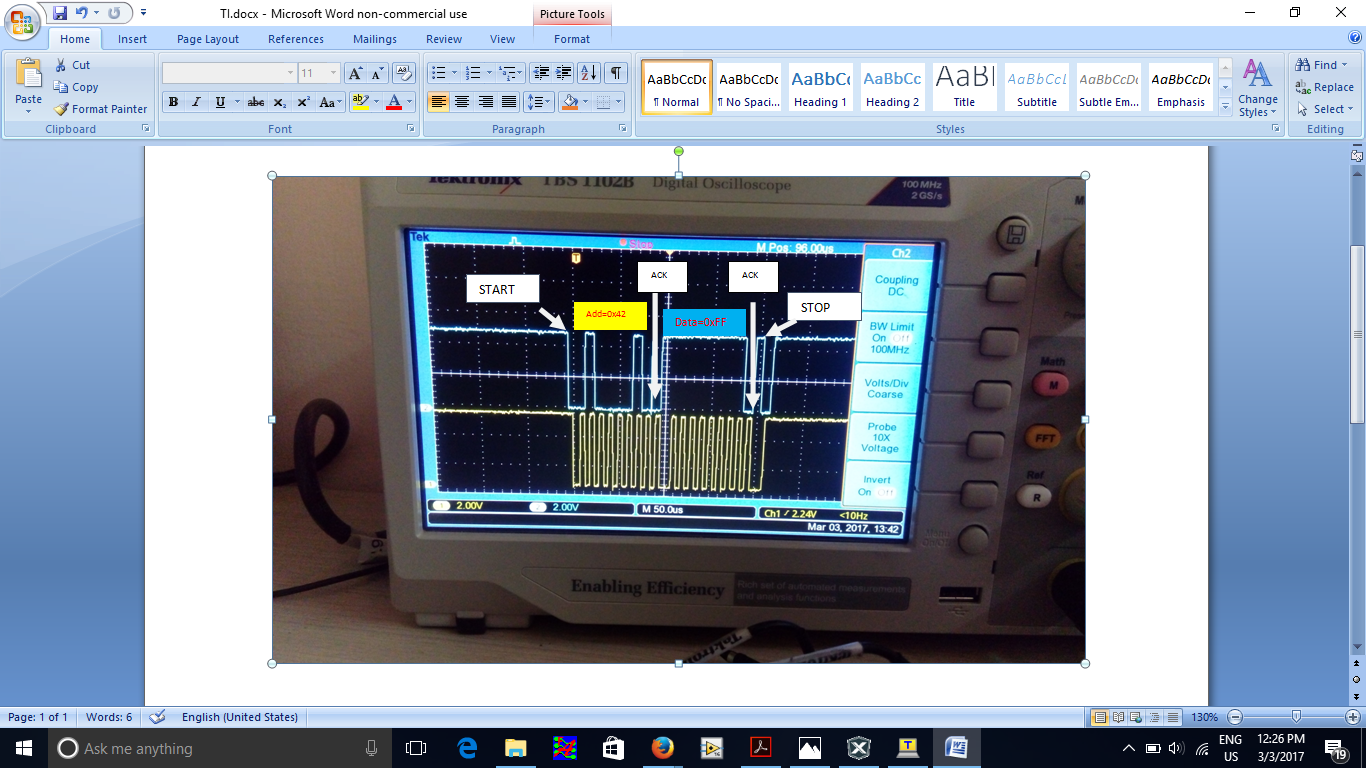Open the font name dropdown
The height and width of the screenshot is (768, 1366).
tap(291, 73)
